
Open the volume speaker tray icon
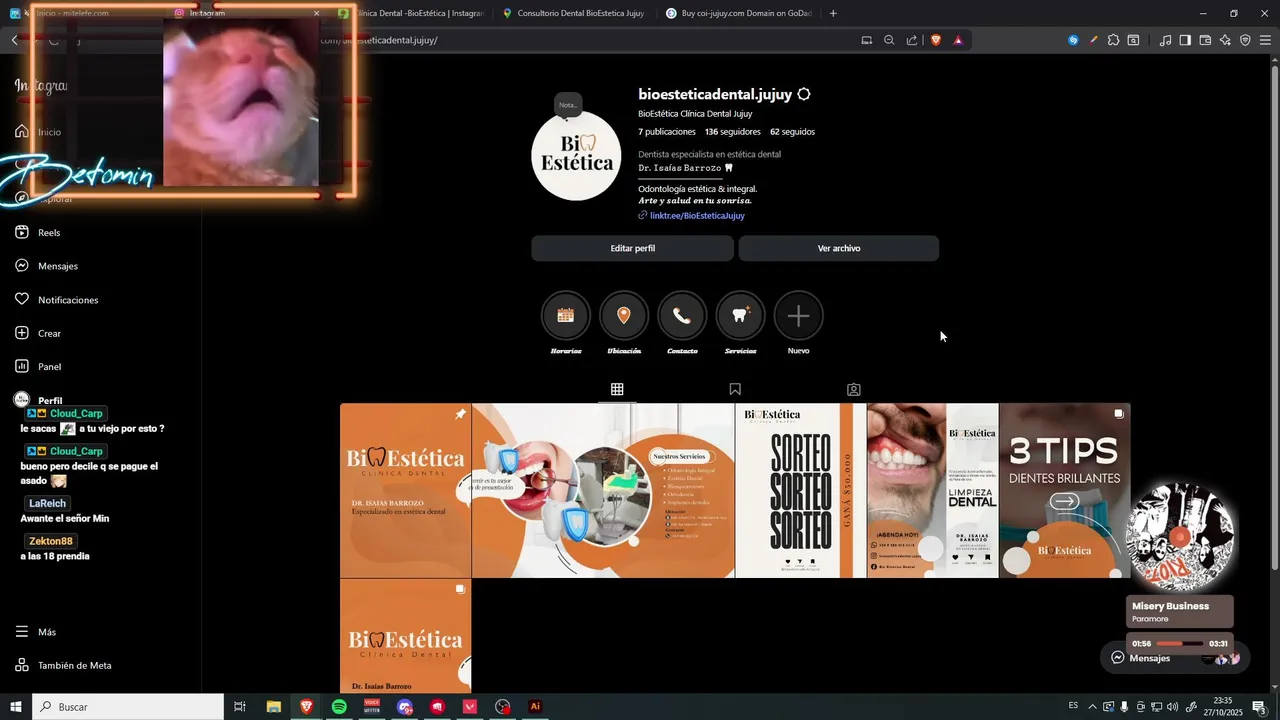click(1172, 706)
